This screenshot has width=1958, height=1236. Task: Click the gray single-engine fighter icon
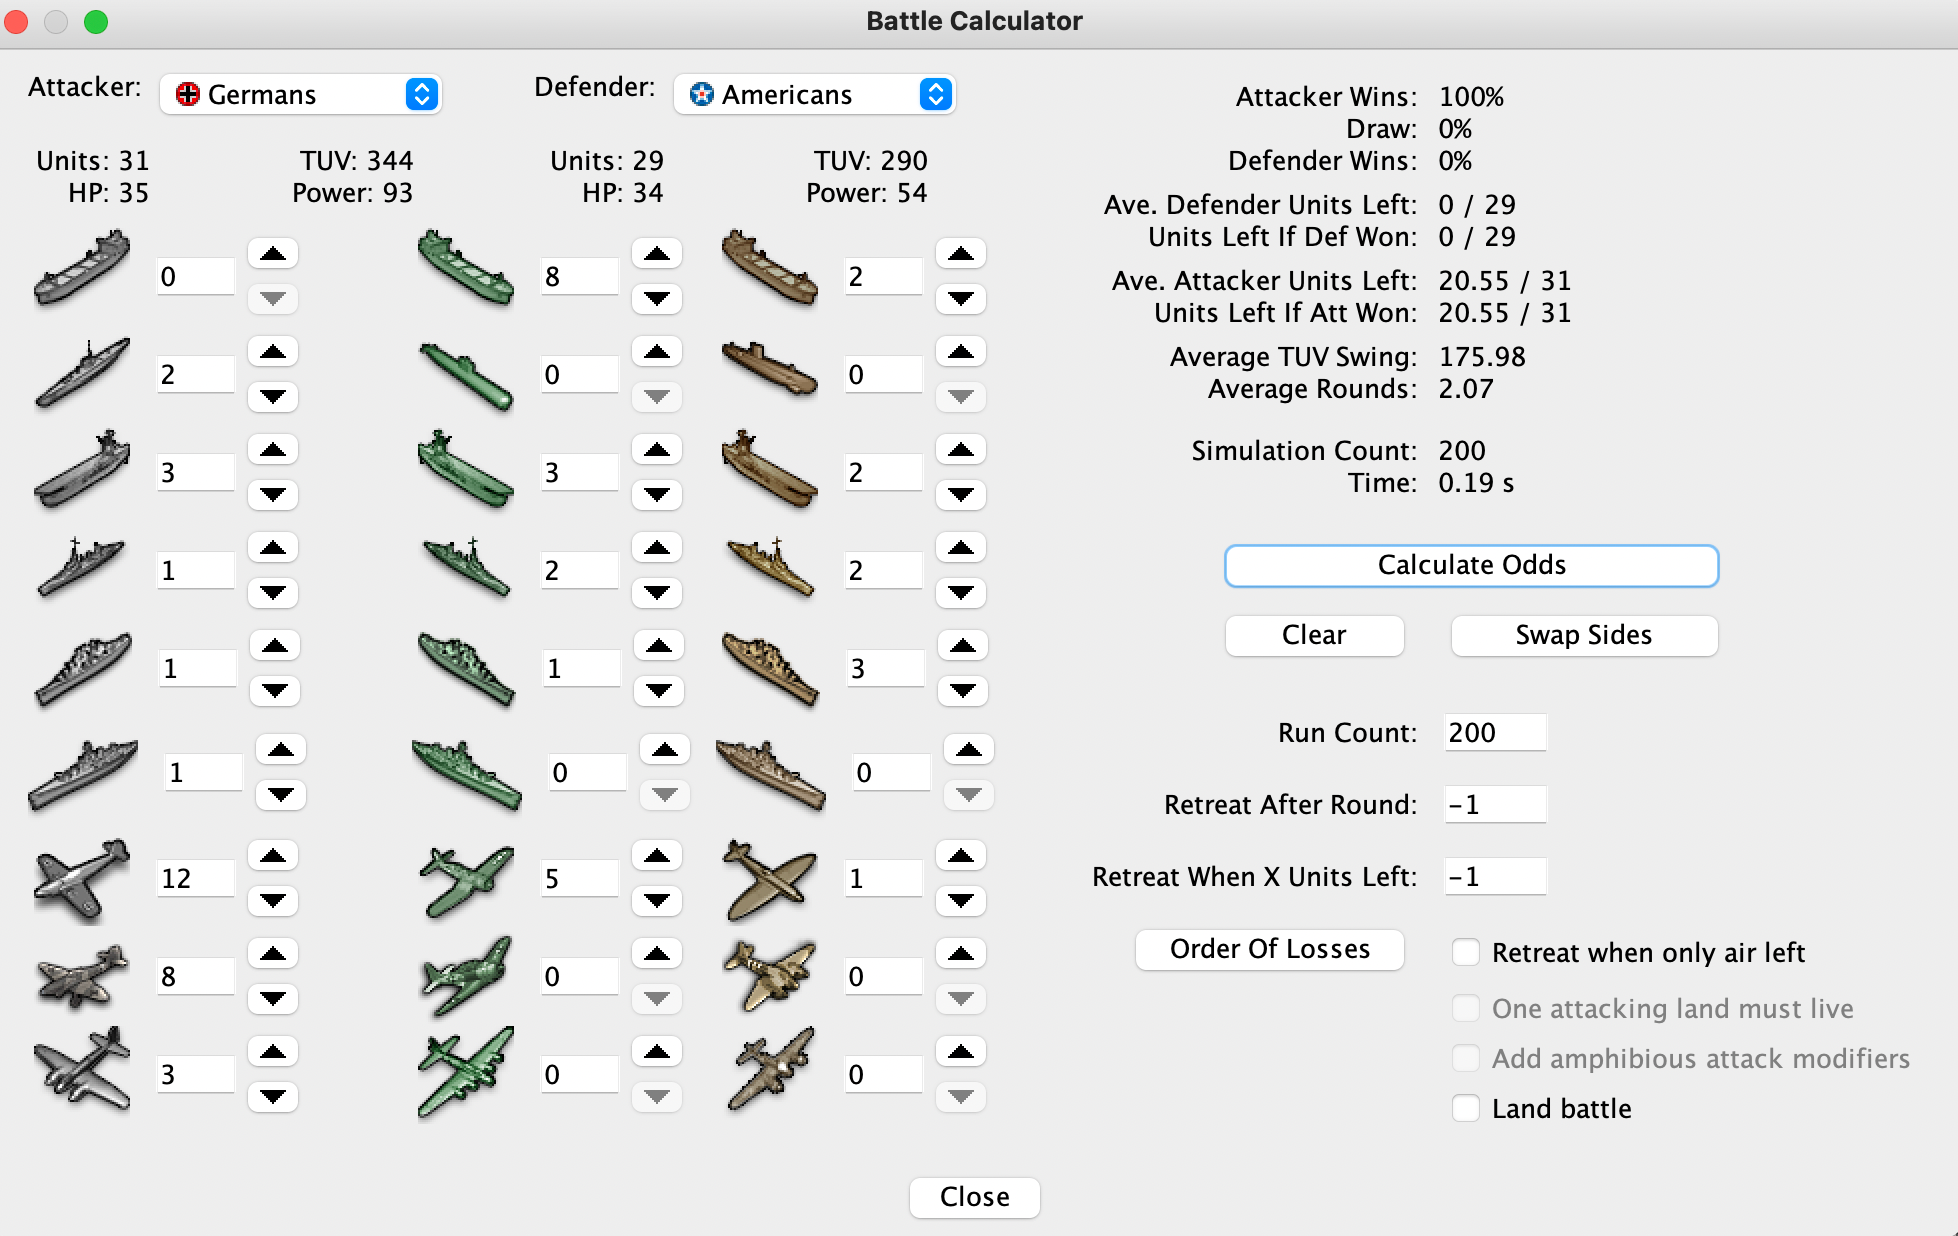click(x=82, y=880)
